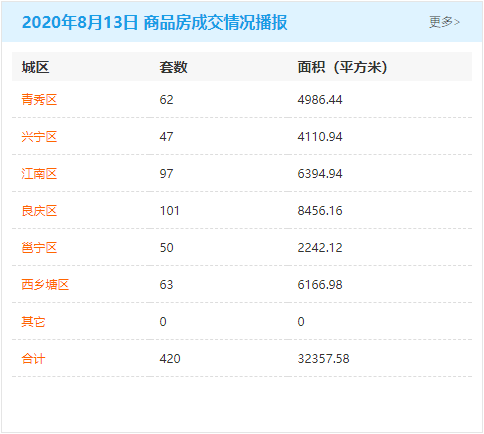Open the 良庆区 district link

click(39, 210)
